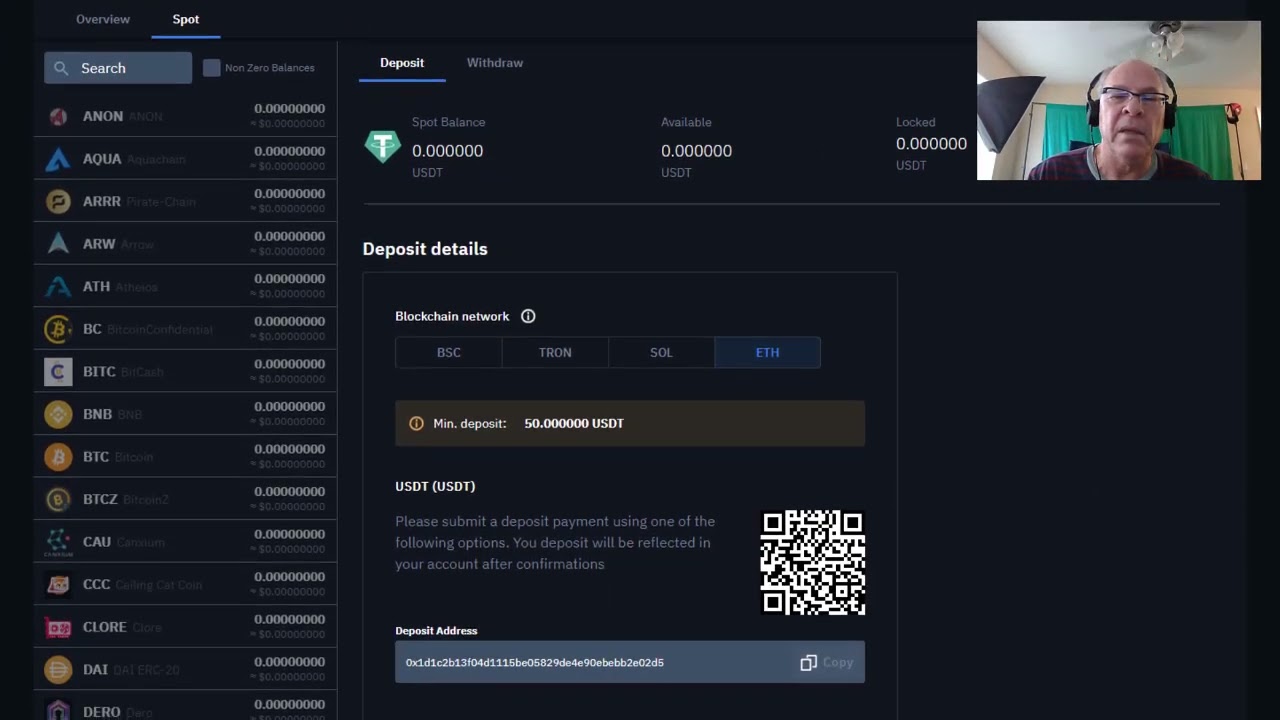Screen dimensions: 1280x720
Task: Click the BNB coin icon
Action: click(58, 414)
